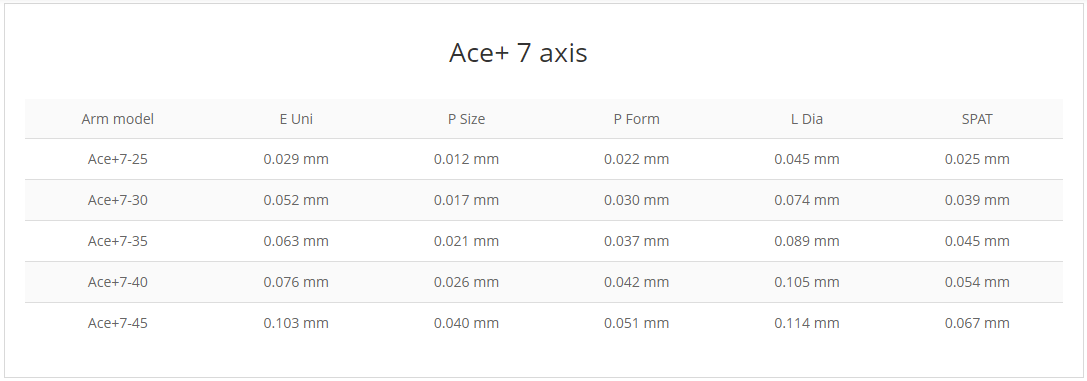The height and width of the screenshot is (381, 1087).
Task: Select the 0.017 mm P Size value
Action: (x=466, y=200)
